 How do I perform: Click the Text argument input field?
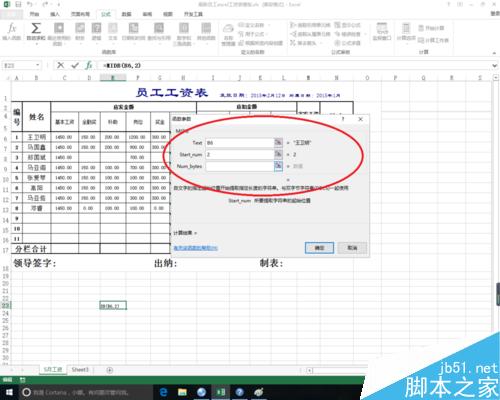click(x=239, y=143)
